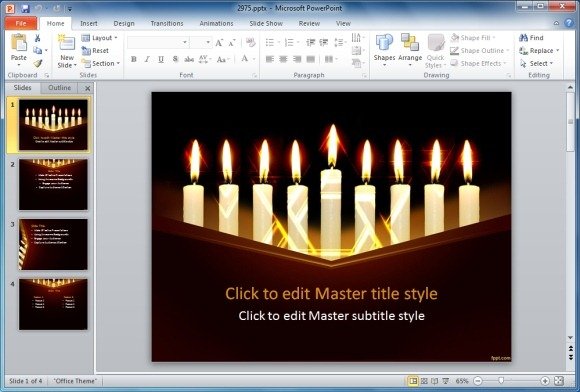580x392 pixels.
Task: Toggle text Shadow formatting
Action: pyautogui.click(x=175, y=59)
